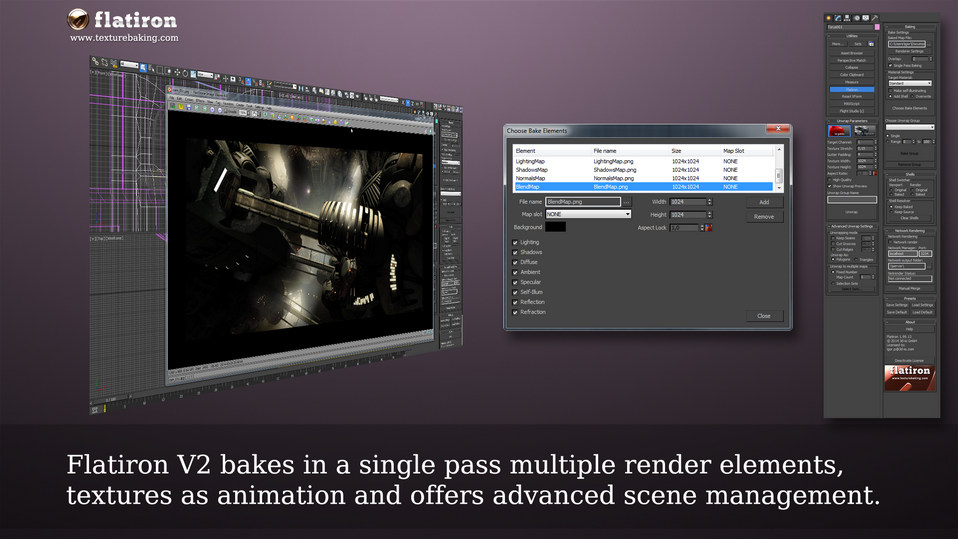Open the Background color swatch

pyautogui.click(x=555, y=227)
